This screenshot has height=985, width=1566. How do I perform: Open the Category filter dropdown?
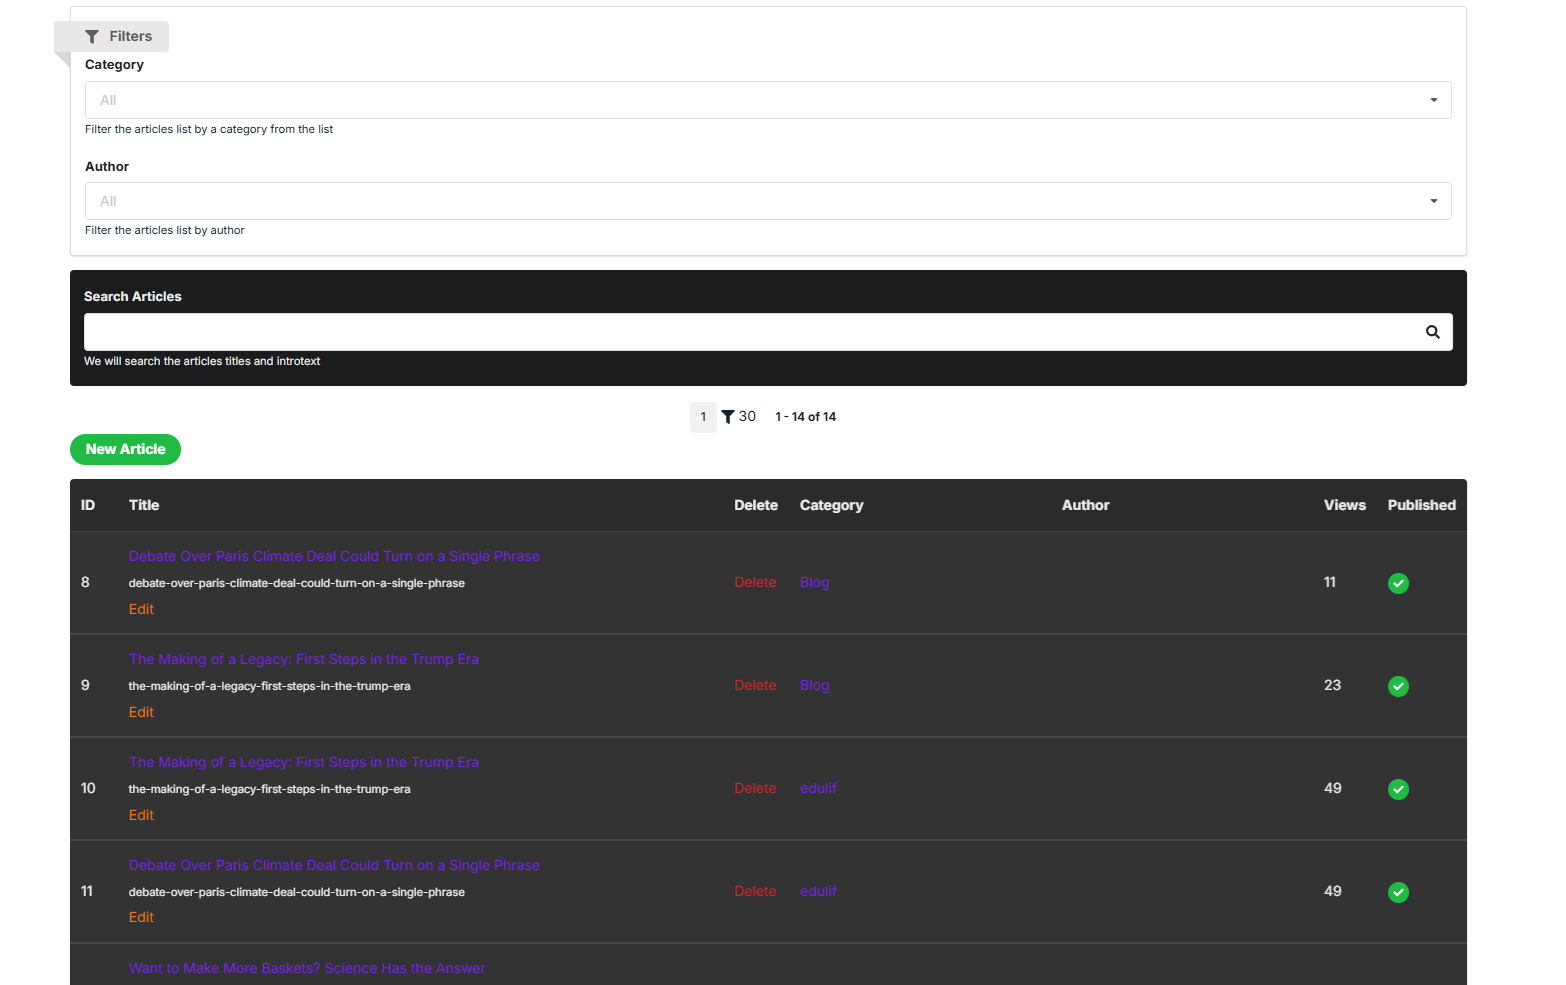click(768, 100)
